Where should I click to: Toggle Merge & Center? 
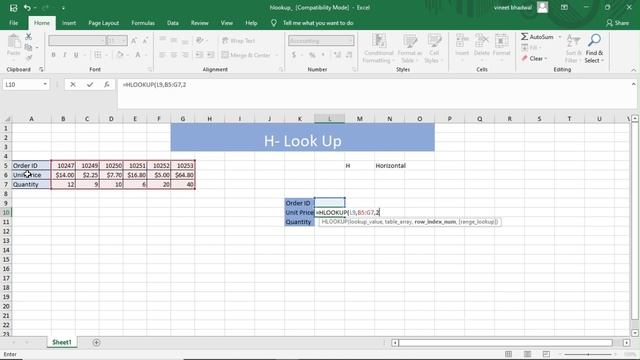click(246, 55)
